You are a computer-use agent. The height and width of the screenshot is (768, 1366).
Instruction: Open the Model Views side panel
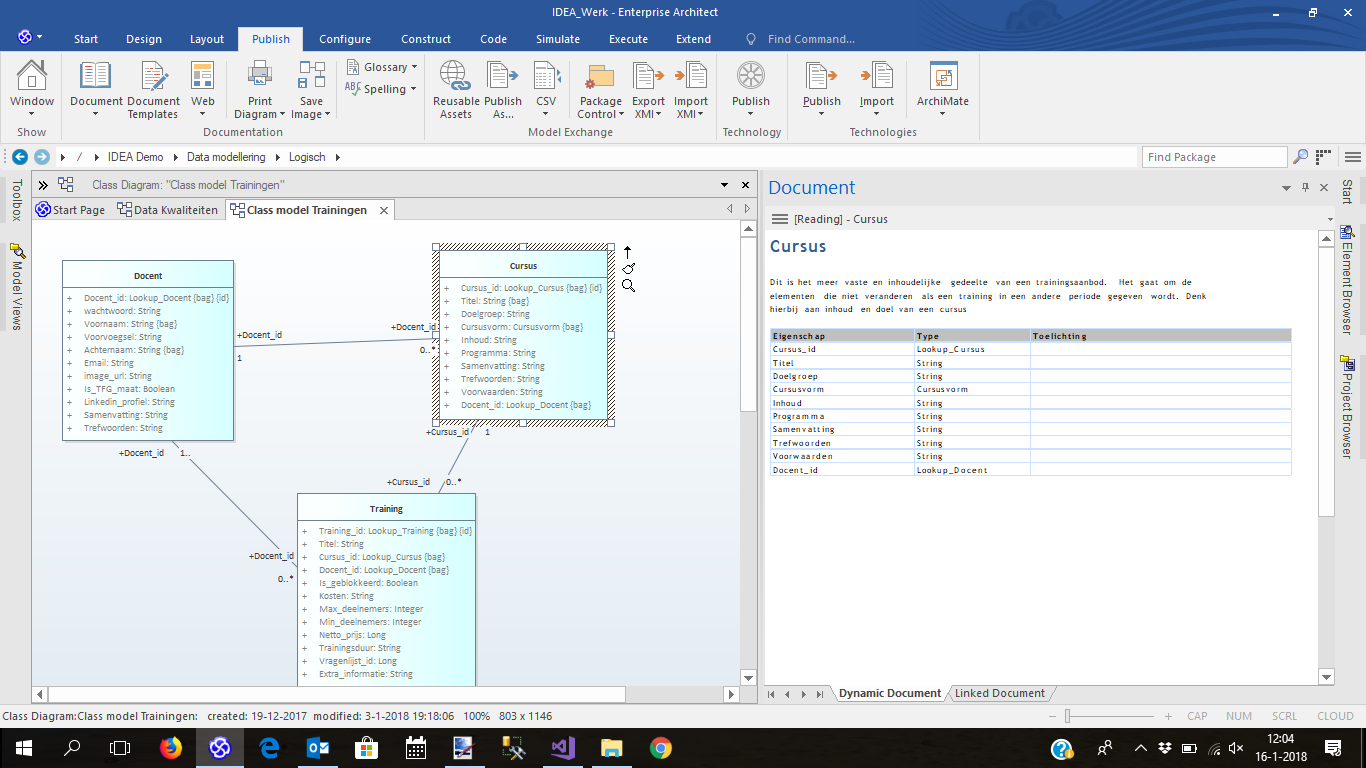coord(16,287)
